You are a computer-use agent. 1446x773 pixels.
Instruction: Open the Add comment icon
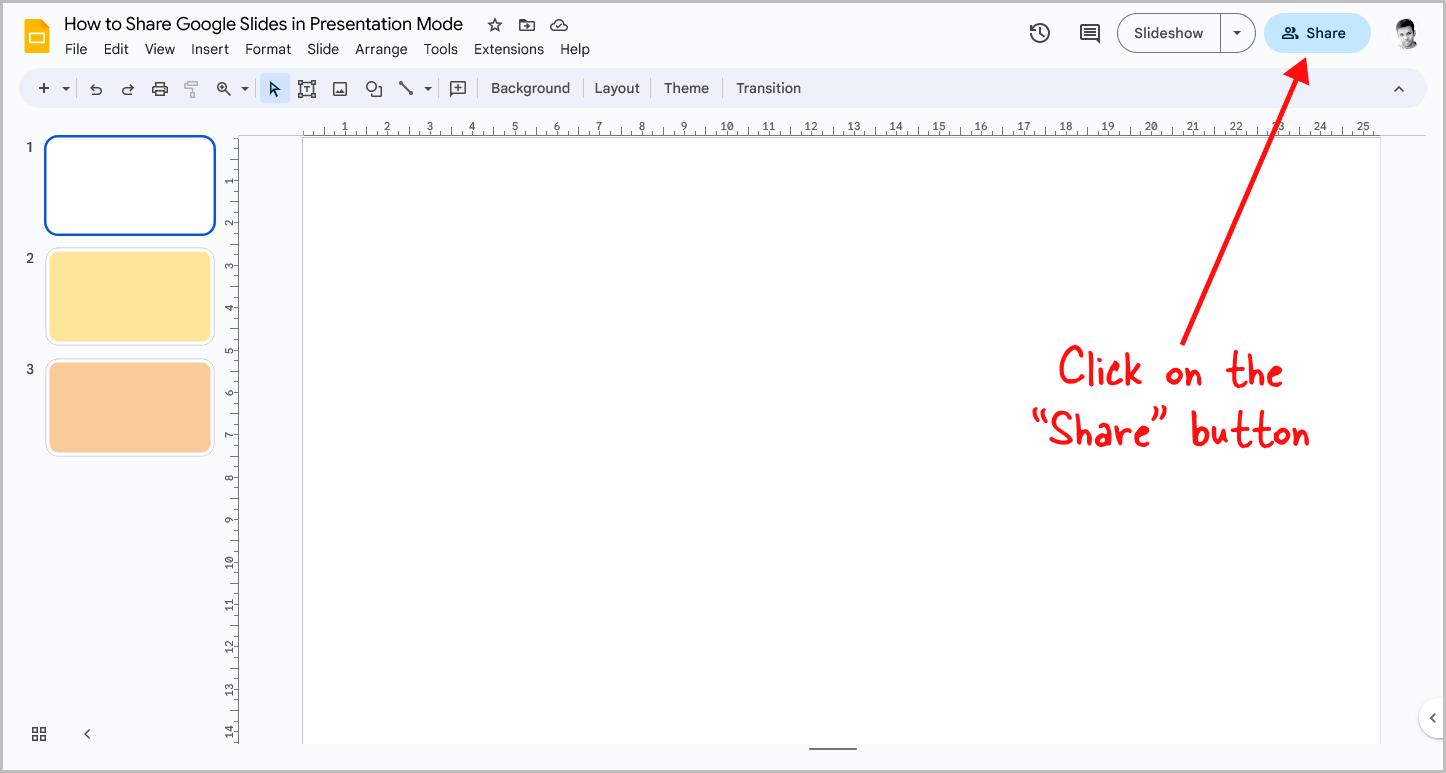pos(1089,33)
